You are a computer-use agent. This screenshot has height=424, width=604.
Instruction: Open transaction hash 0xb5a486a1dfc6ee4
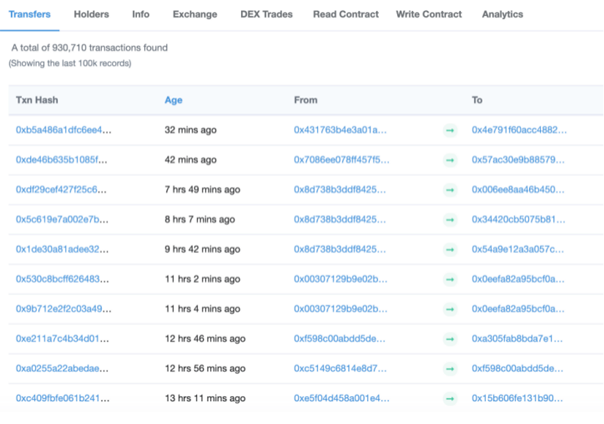[63, 130]
